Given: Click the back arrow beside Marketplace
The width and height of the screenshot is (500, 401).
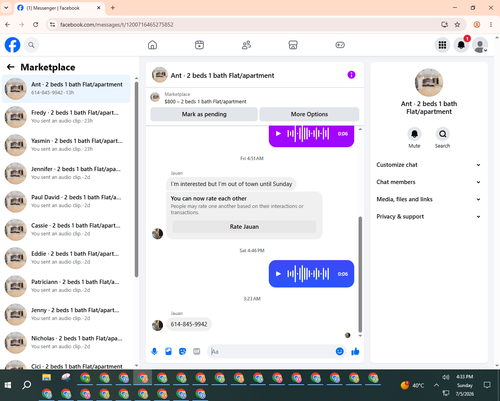Looking at the screenshot, I should tap(11, 67).
